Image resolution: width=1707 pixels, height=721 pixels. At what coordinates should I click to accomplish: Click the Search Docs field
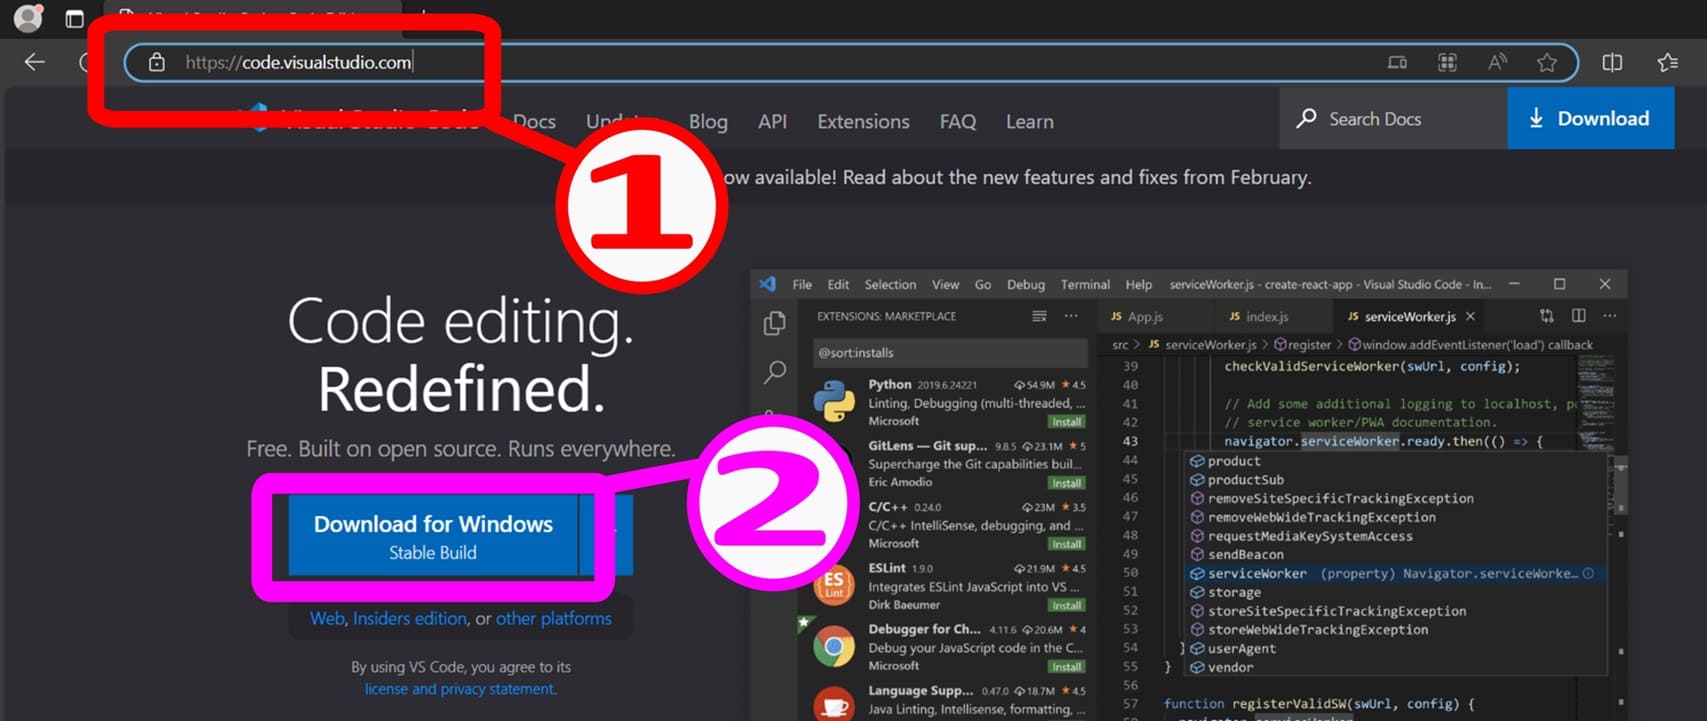pyautogui.click(x=1393, y=118)
